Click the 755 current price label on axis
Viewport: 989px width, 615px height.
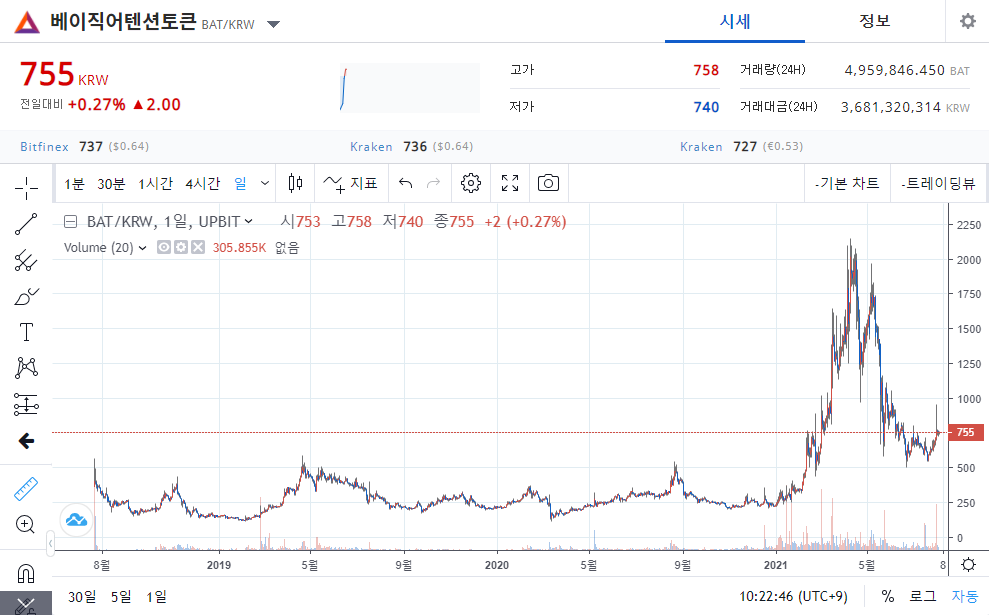click(966, 432)
